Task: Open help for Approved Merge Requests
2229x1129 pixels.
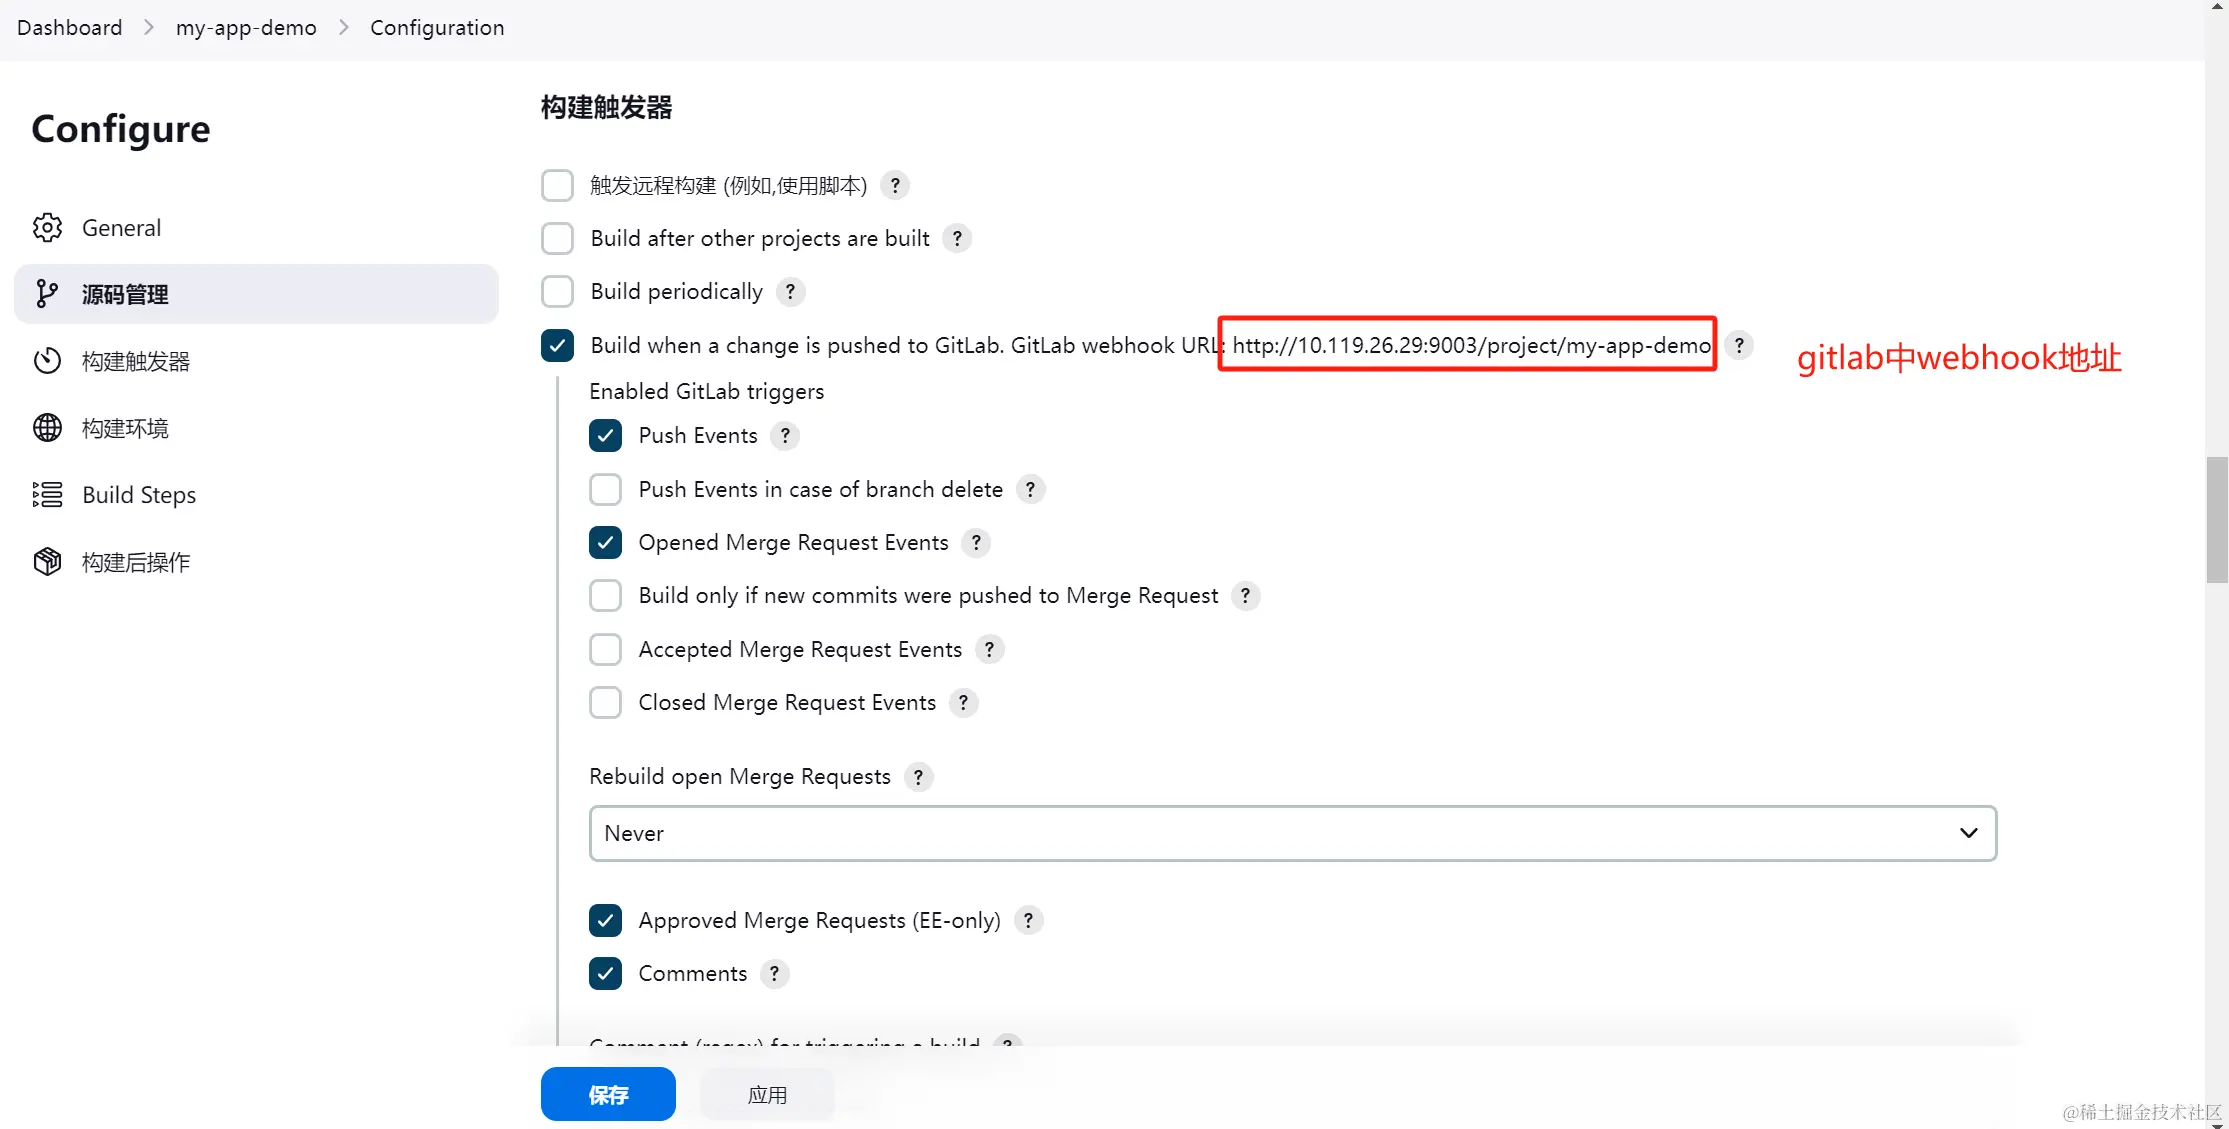Action: 1028,920
